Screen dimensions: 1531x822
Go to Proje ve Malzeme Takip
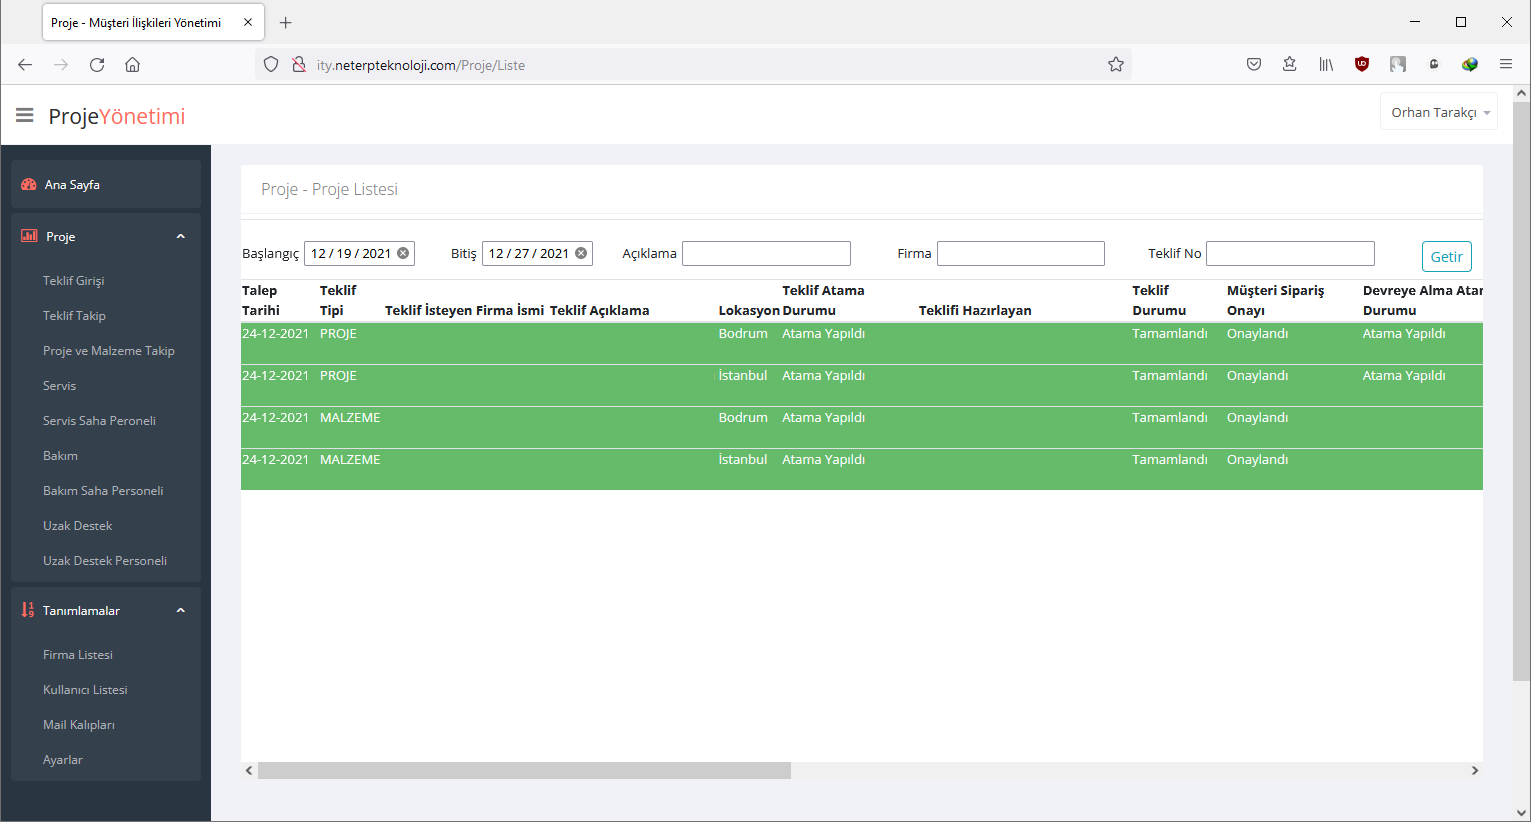pyautogui.click(x=108, y=351)
